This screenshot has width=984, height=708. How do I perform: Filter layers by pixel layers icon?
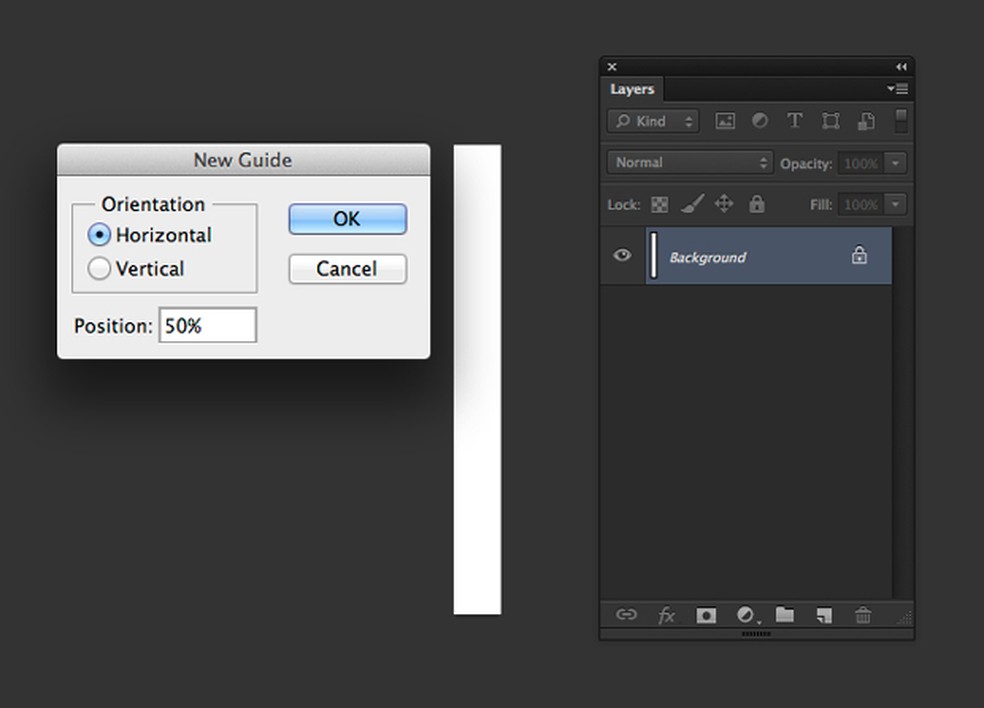(x=725, y=121)
